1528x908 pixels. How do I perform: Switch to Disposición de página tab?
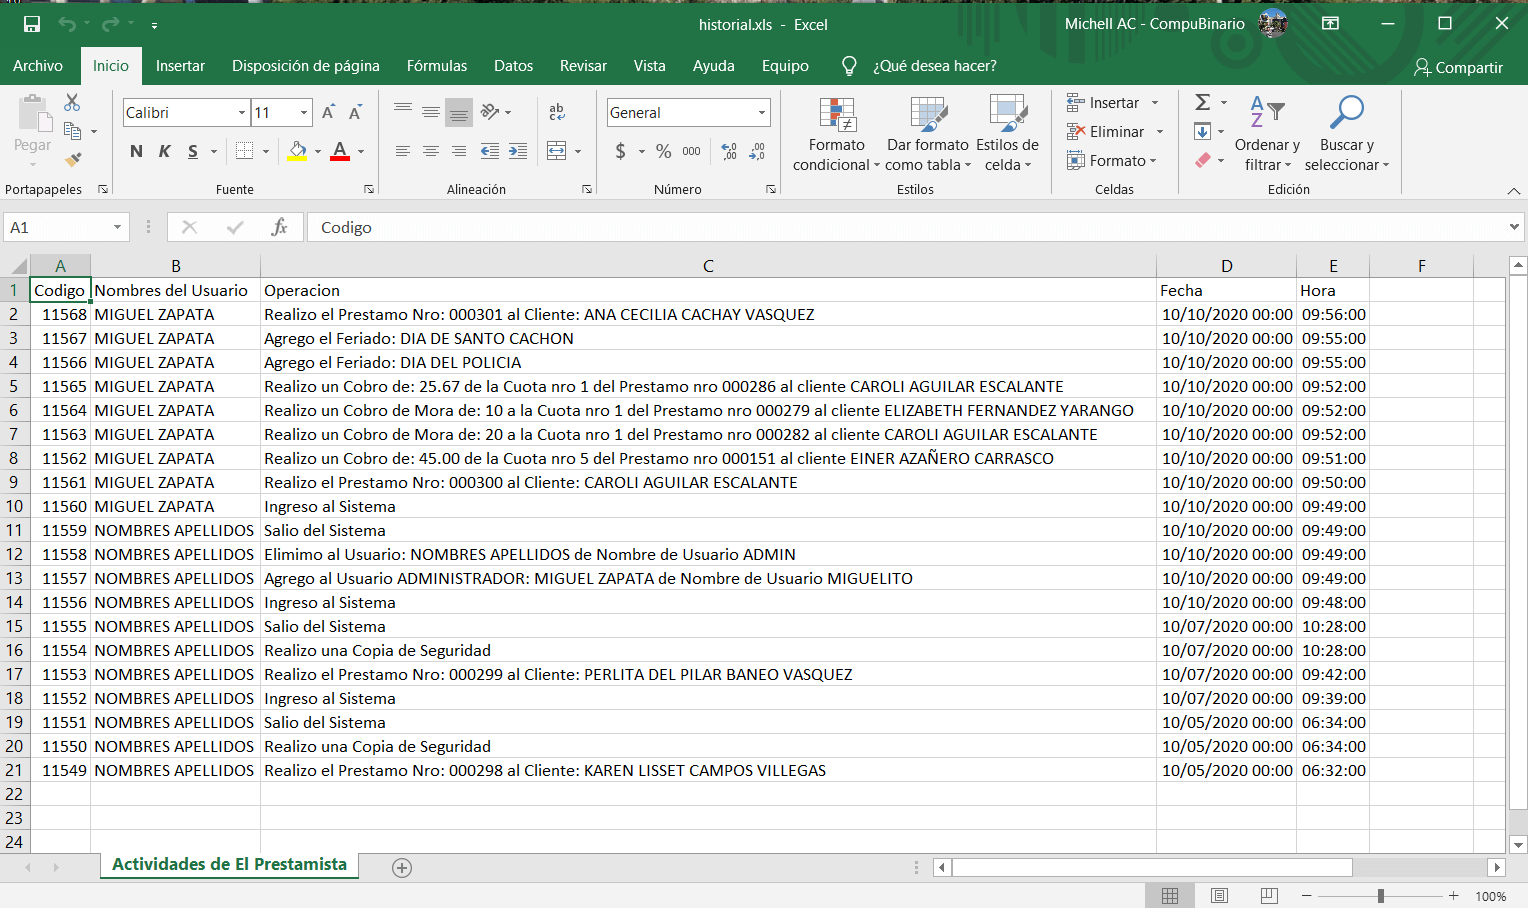tap(306, 66)
